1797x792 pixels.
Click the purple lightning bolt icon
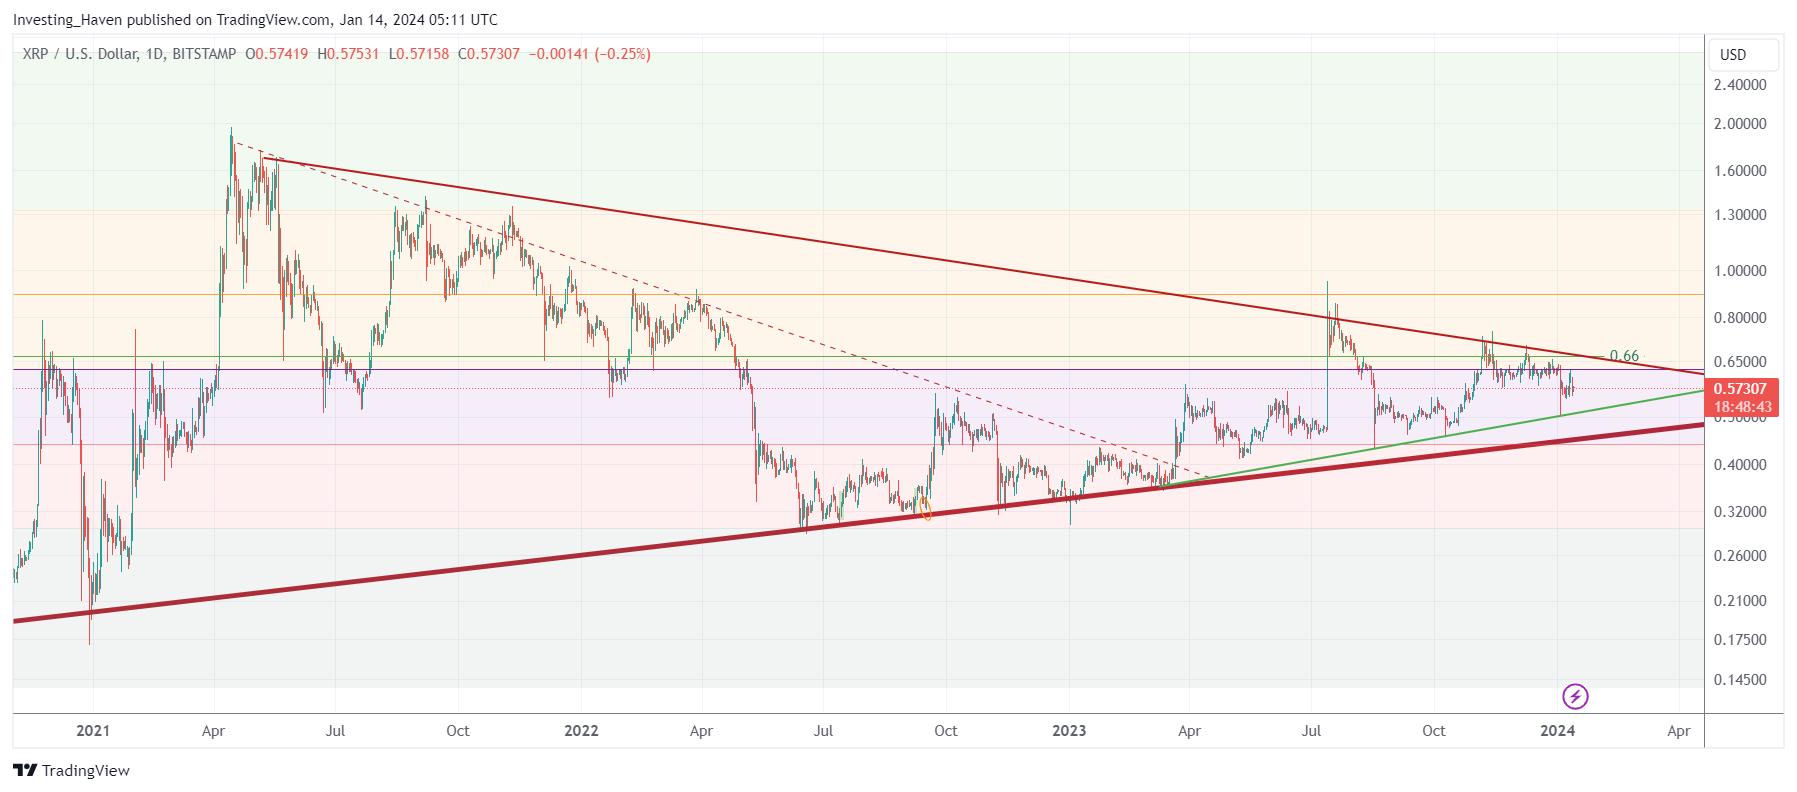[x=1575, y=696]
